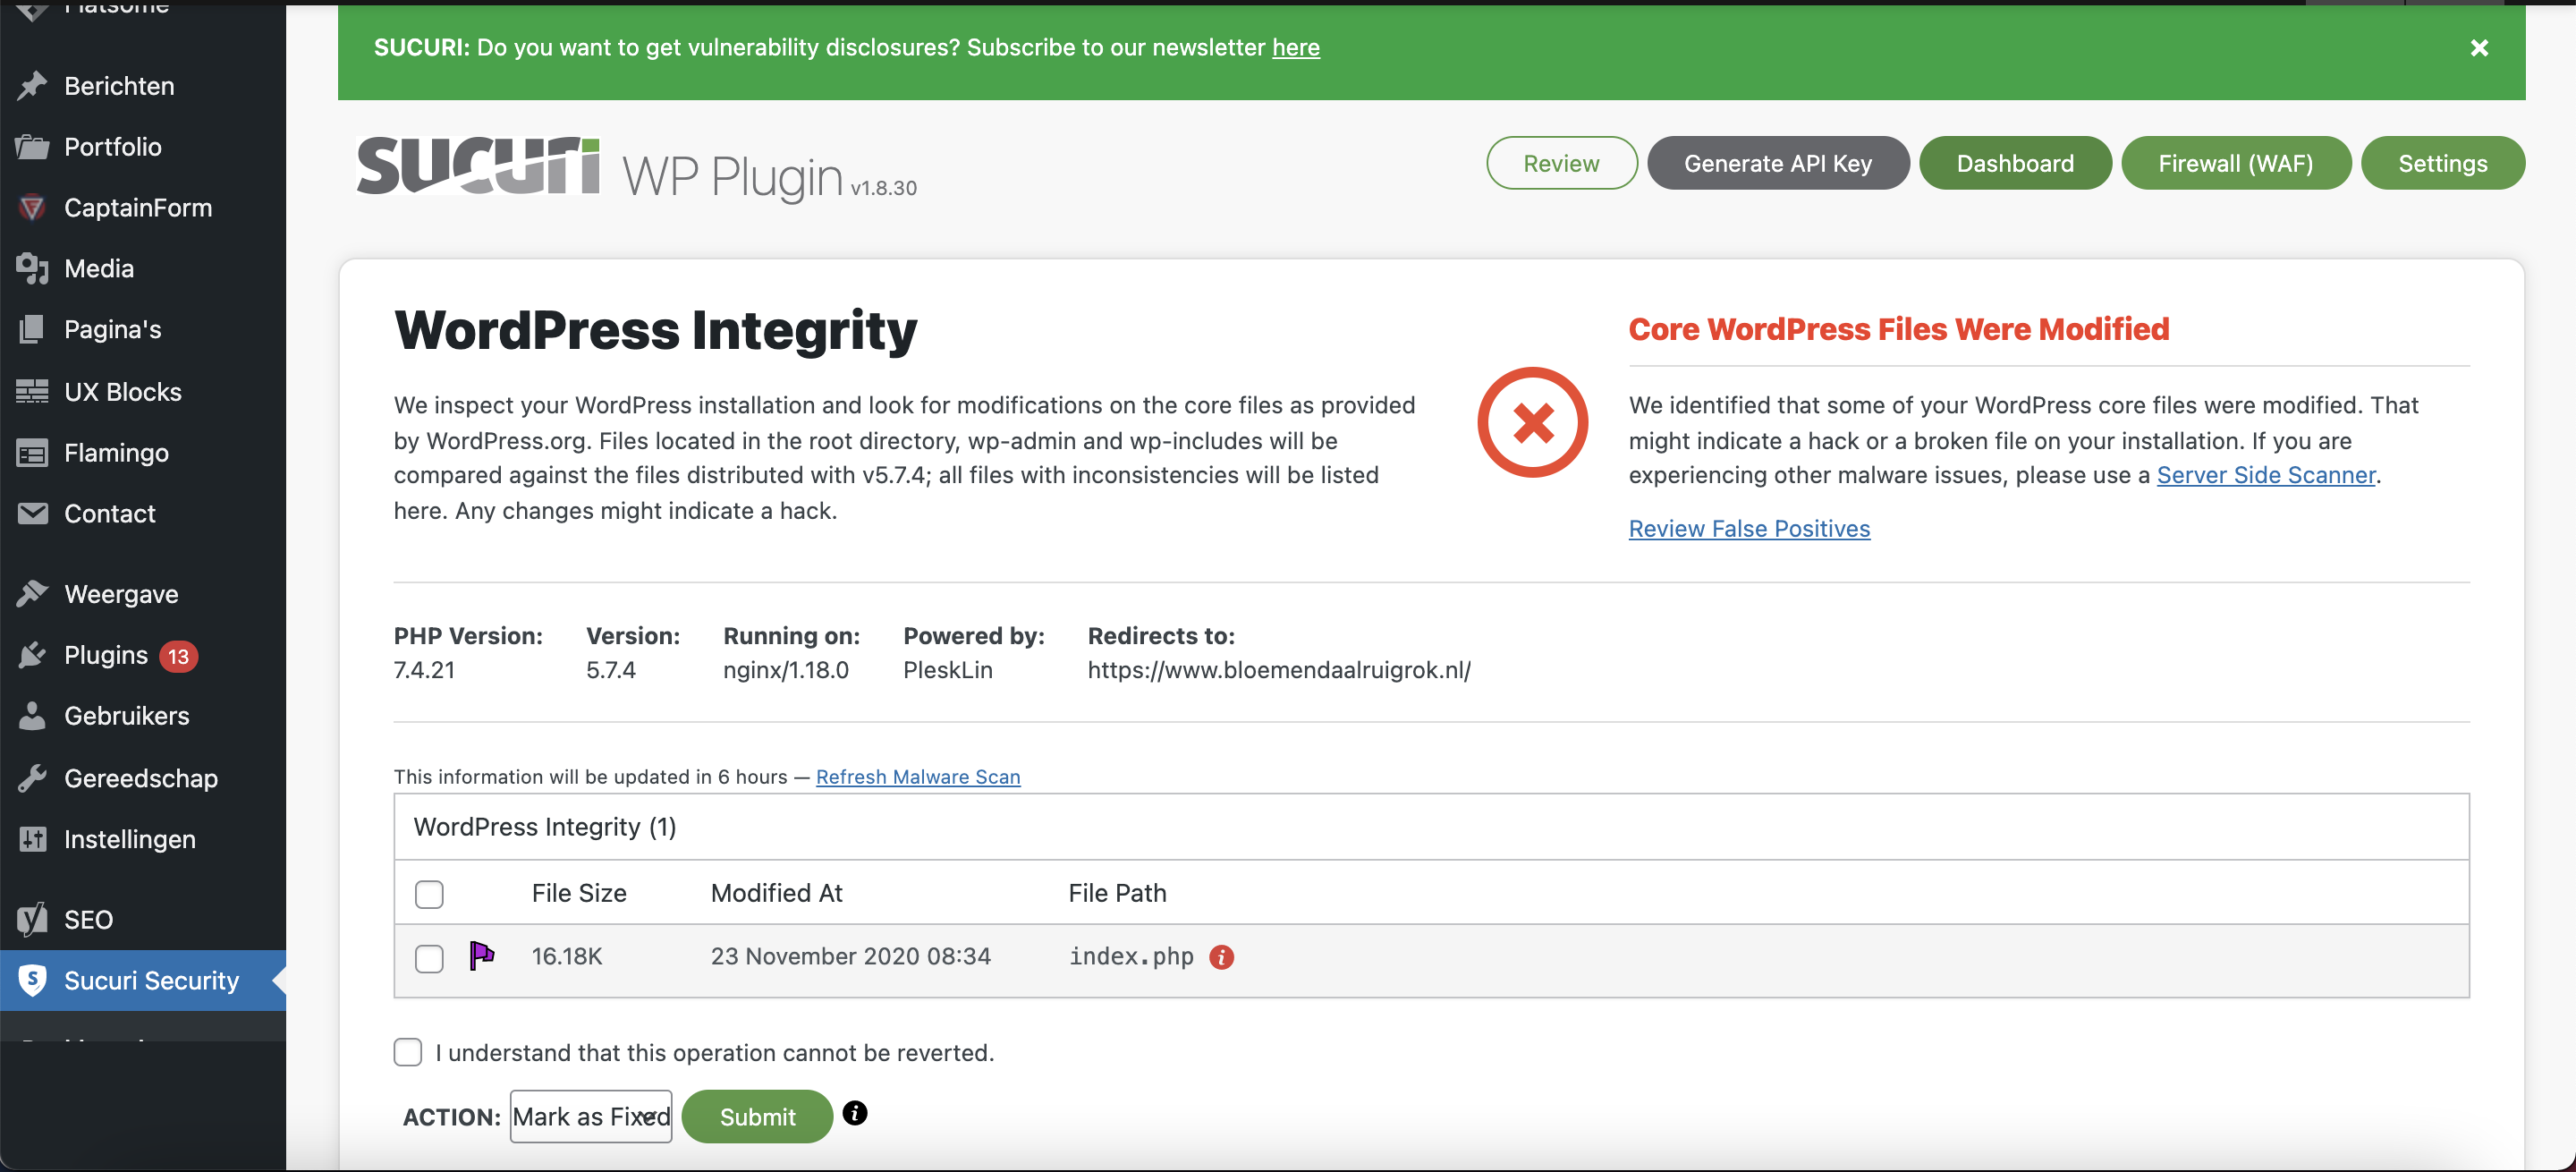The width and height of the screenshot is (2576, 1172).
Task: Open Review False Positives link
Action: pos(1749,528)
